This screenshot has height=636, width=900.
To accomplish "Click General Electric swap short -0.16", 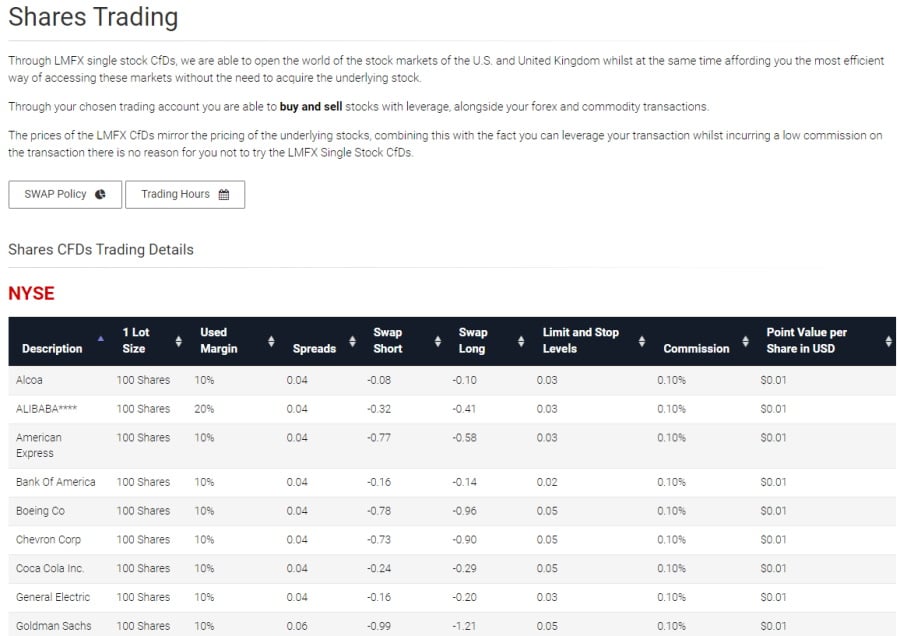I will click(379, 597).
